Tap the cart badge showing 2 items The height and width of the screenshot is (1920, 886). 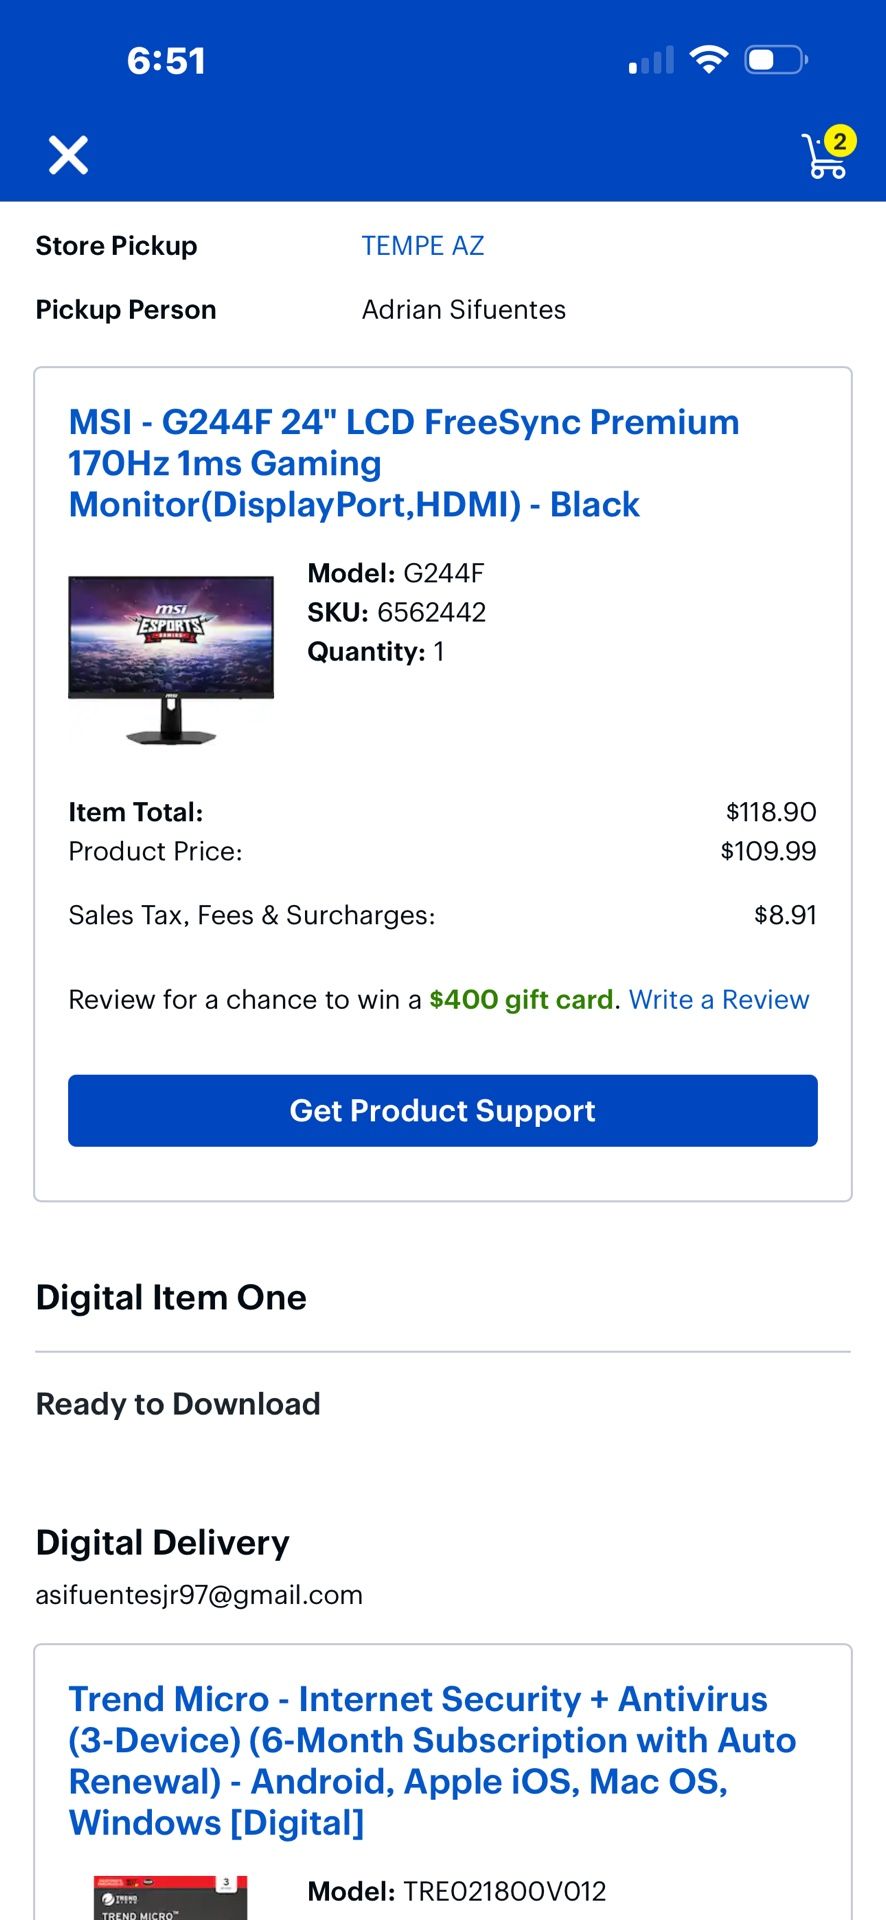tap(840, 142)
